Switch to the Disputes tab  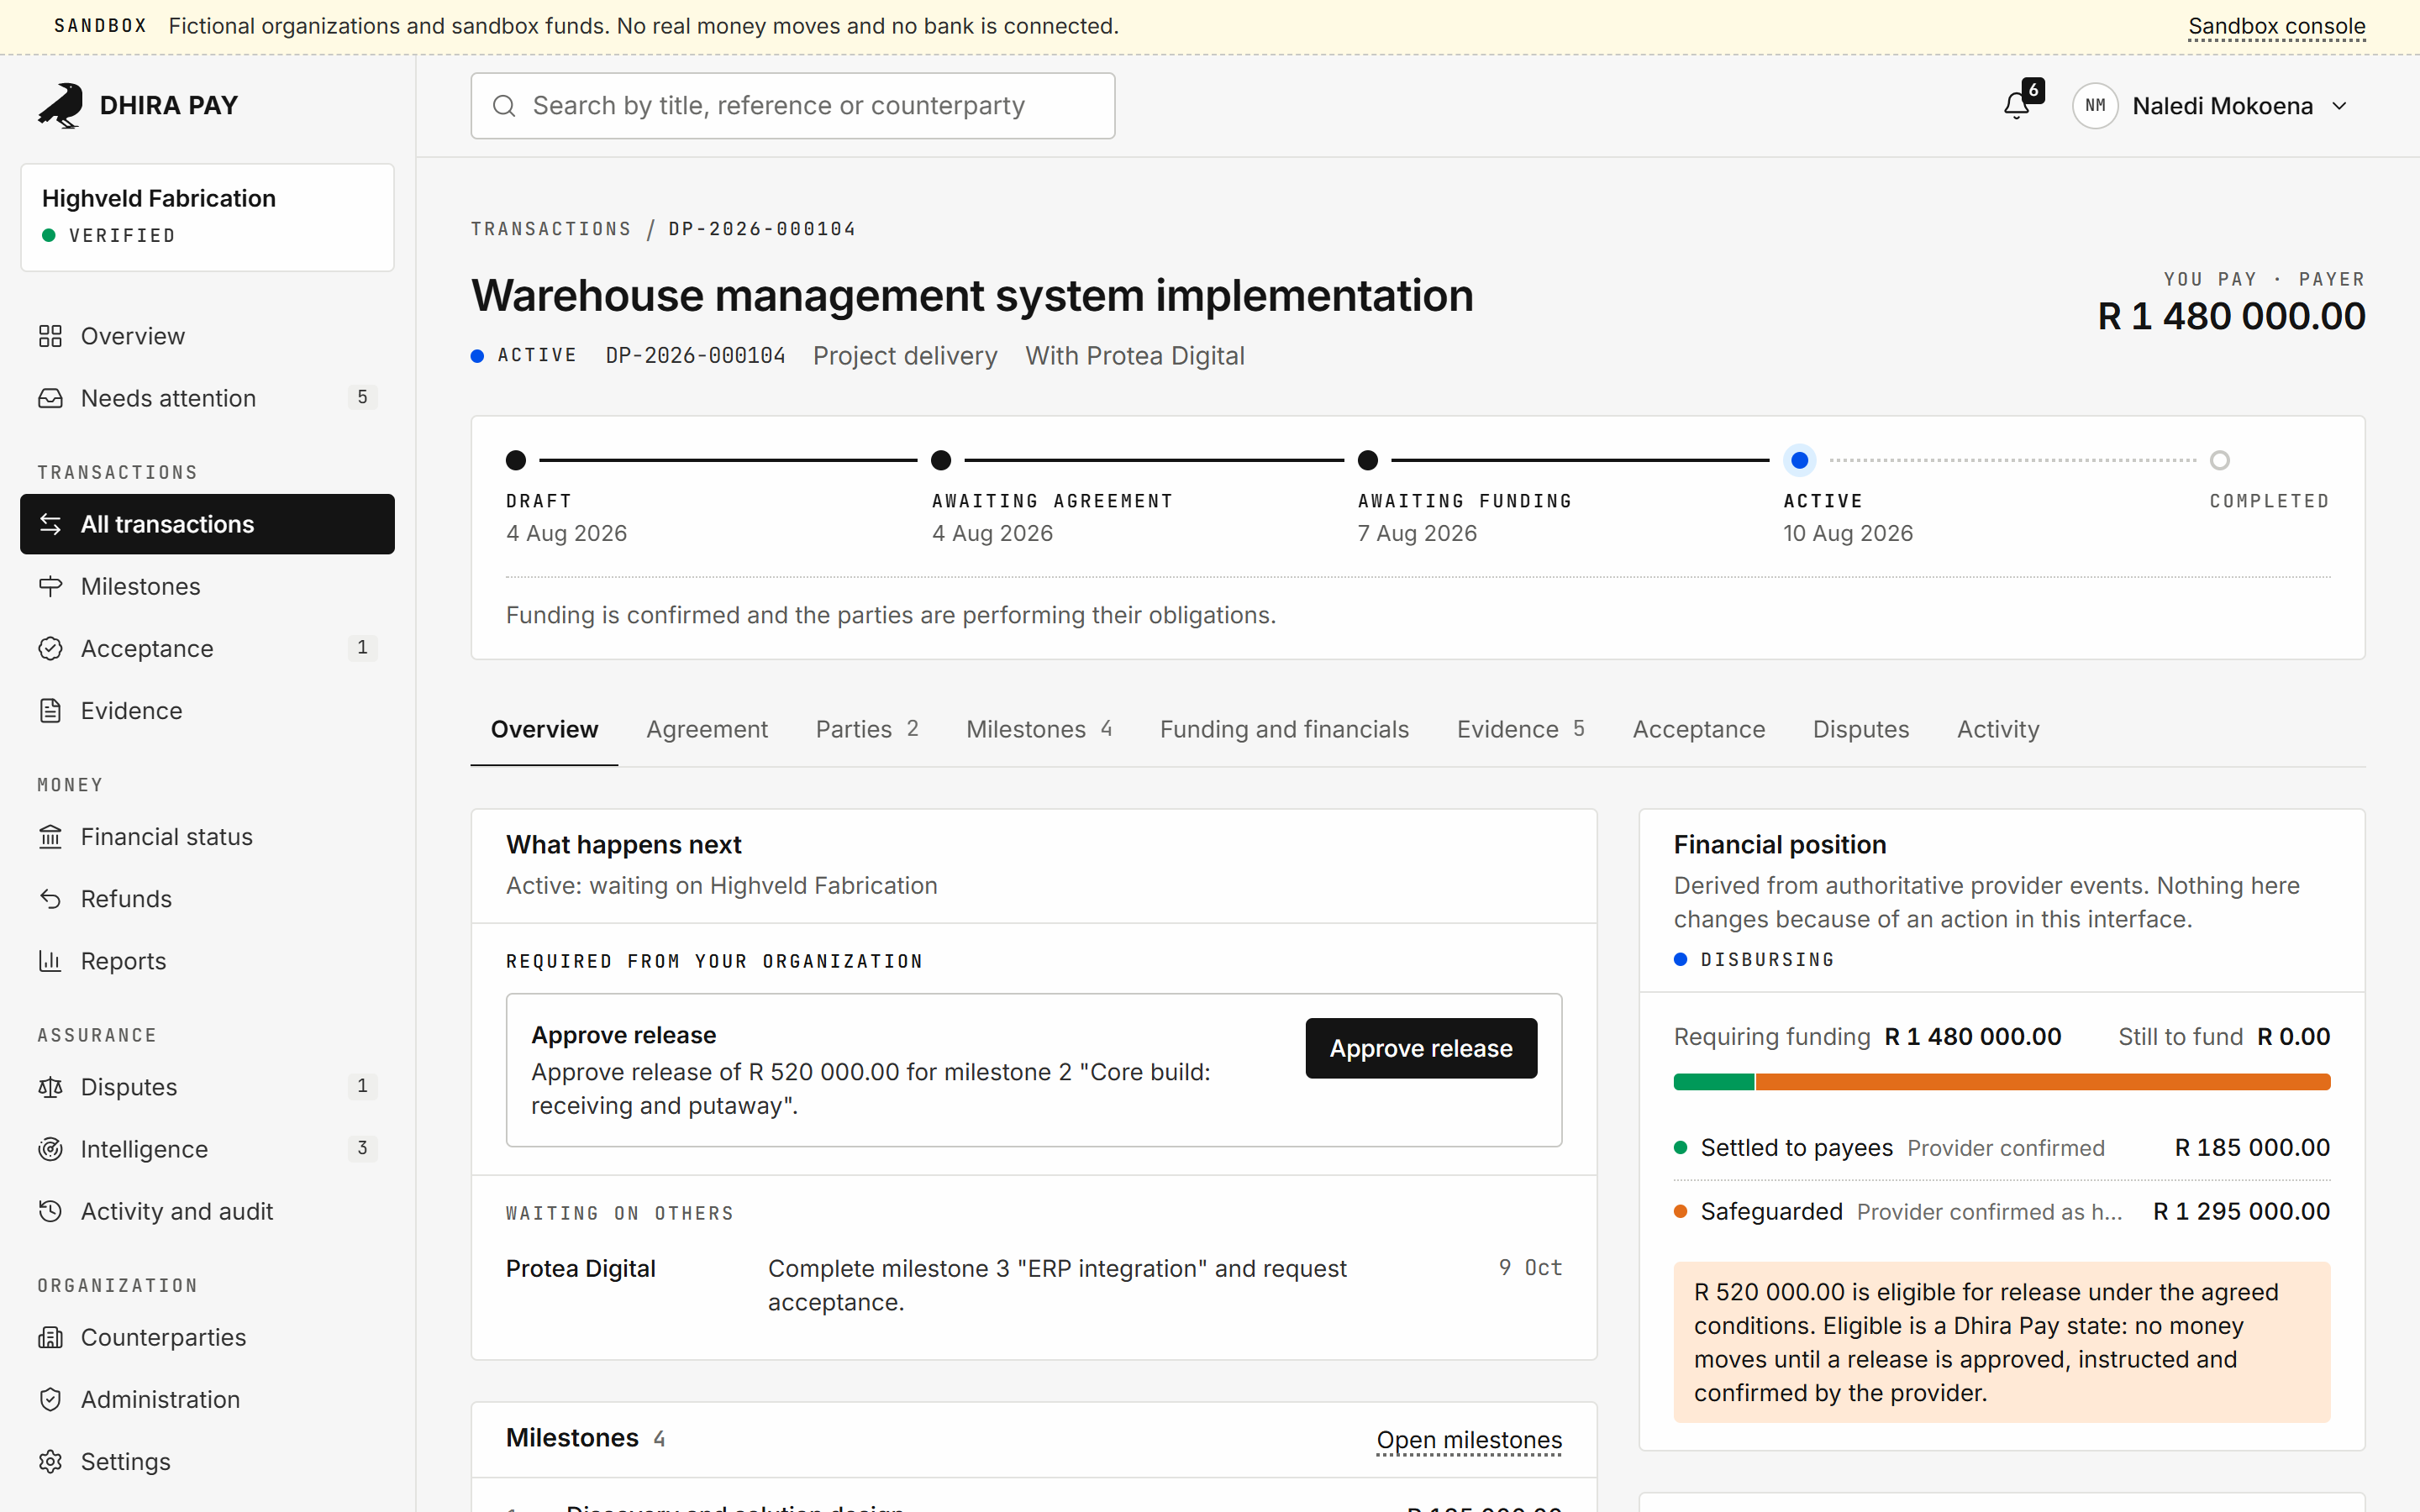1860,729
